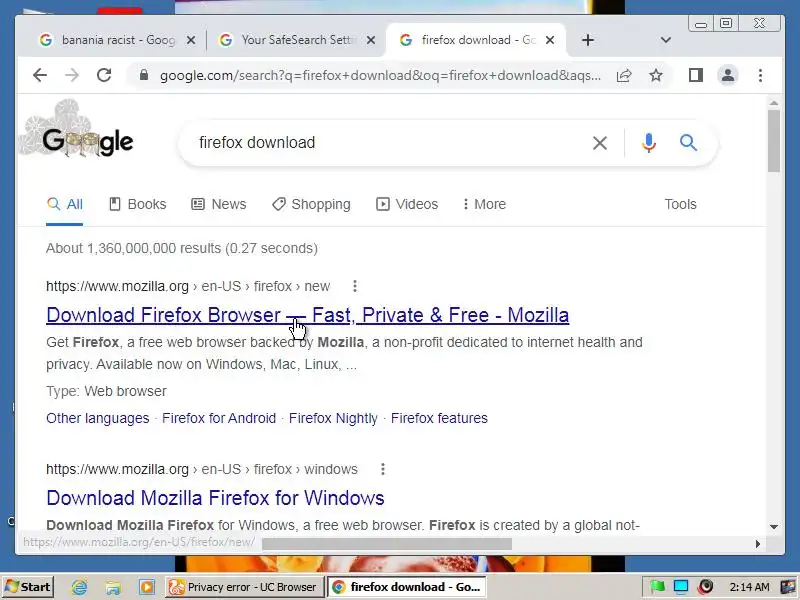Open the Chrome side panel
This screenshot has height=600, width=800.
696,76
